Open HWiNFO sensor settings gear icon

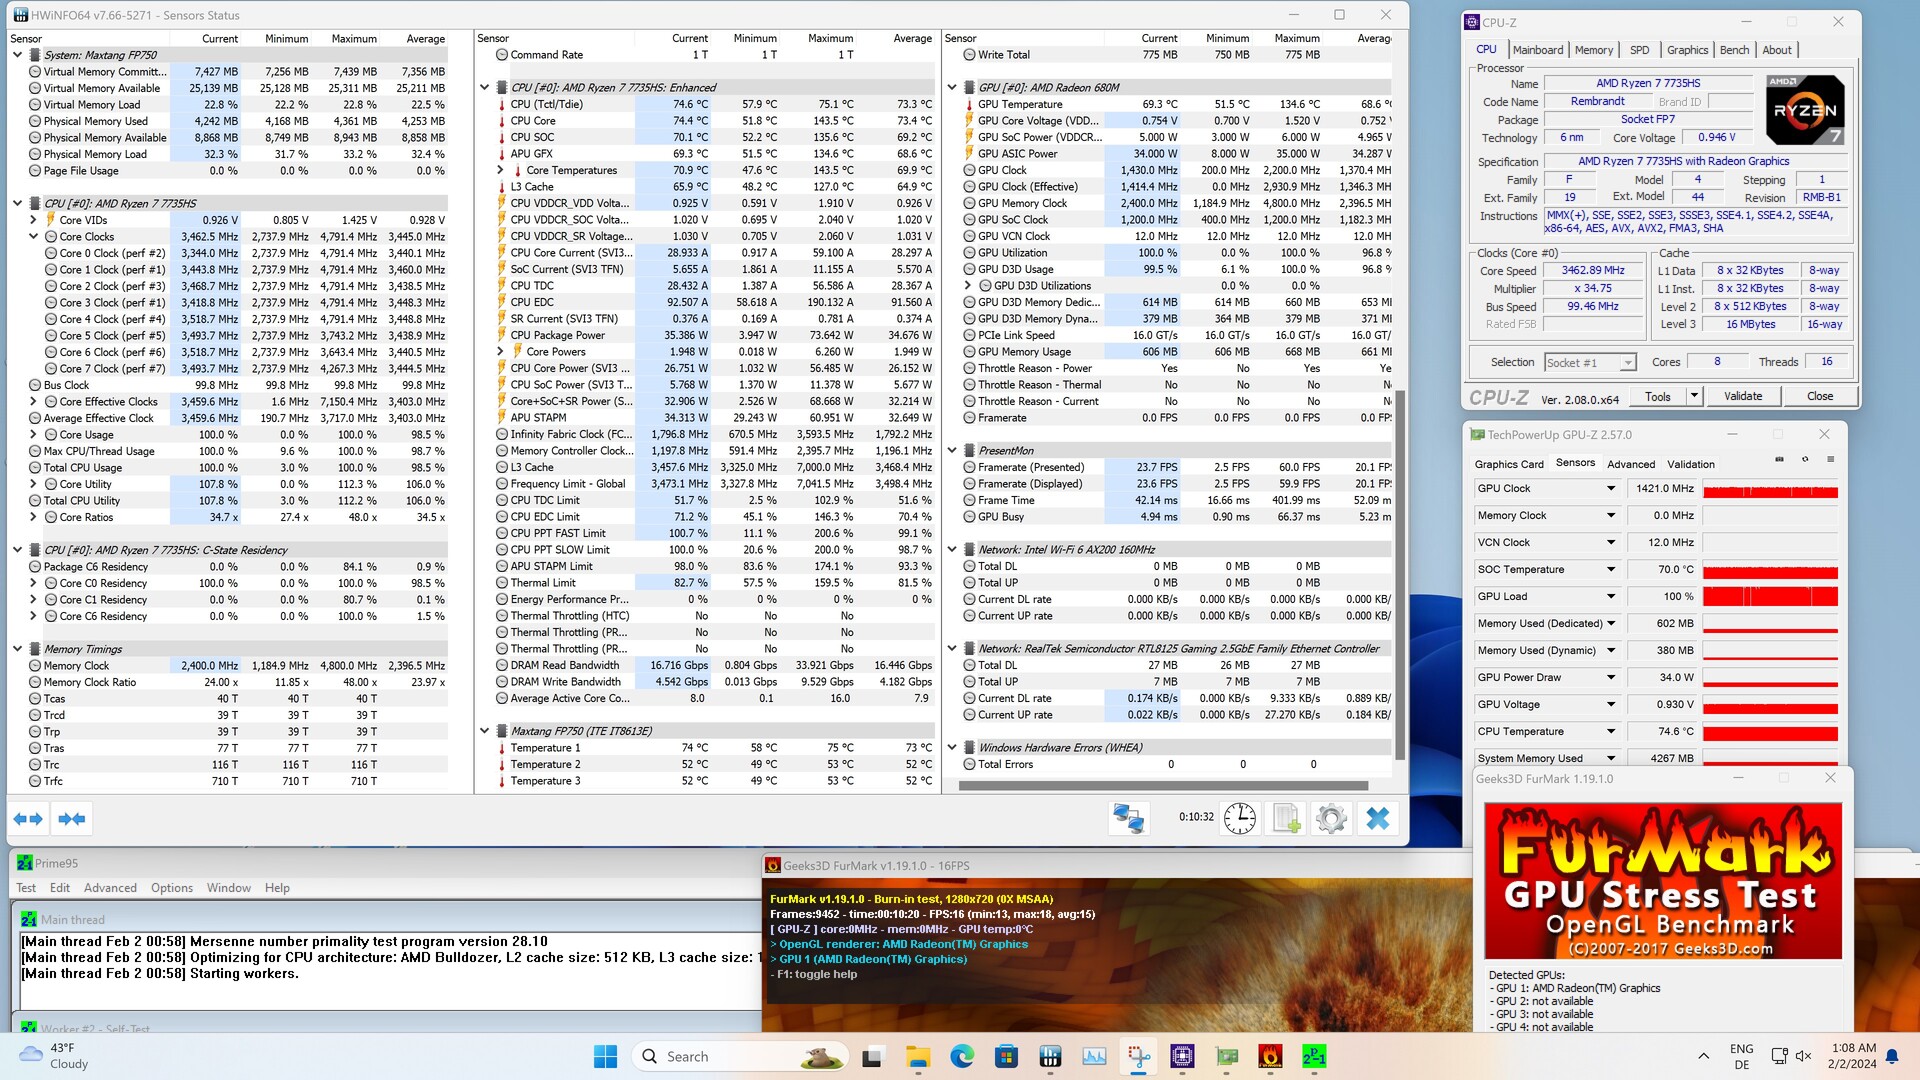[1331, 818]
